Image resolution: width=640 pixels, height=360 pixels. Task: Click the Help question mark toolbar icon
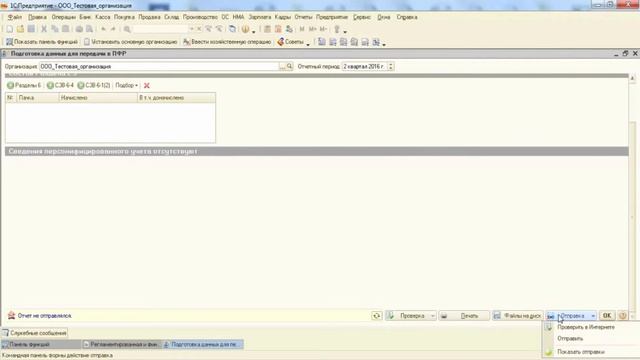pos(245,29)
